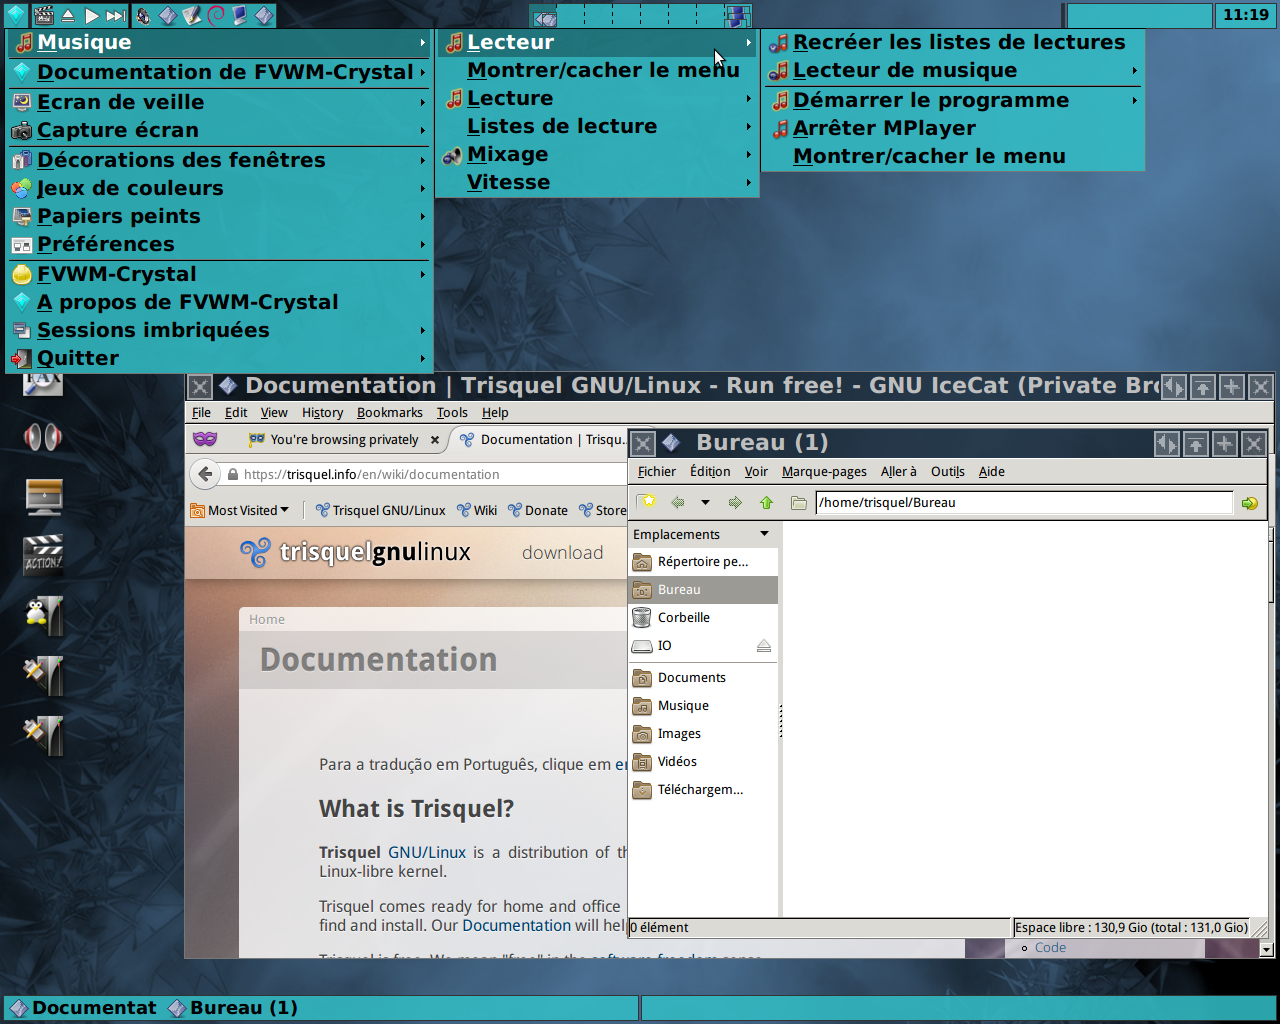Click the download link on Trisquel site
This screenshot has width=1280, height=1024.
click(x=562, y=553)
